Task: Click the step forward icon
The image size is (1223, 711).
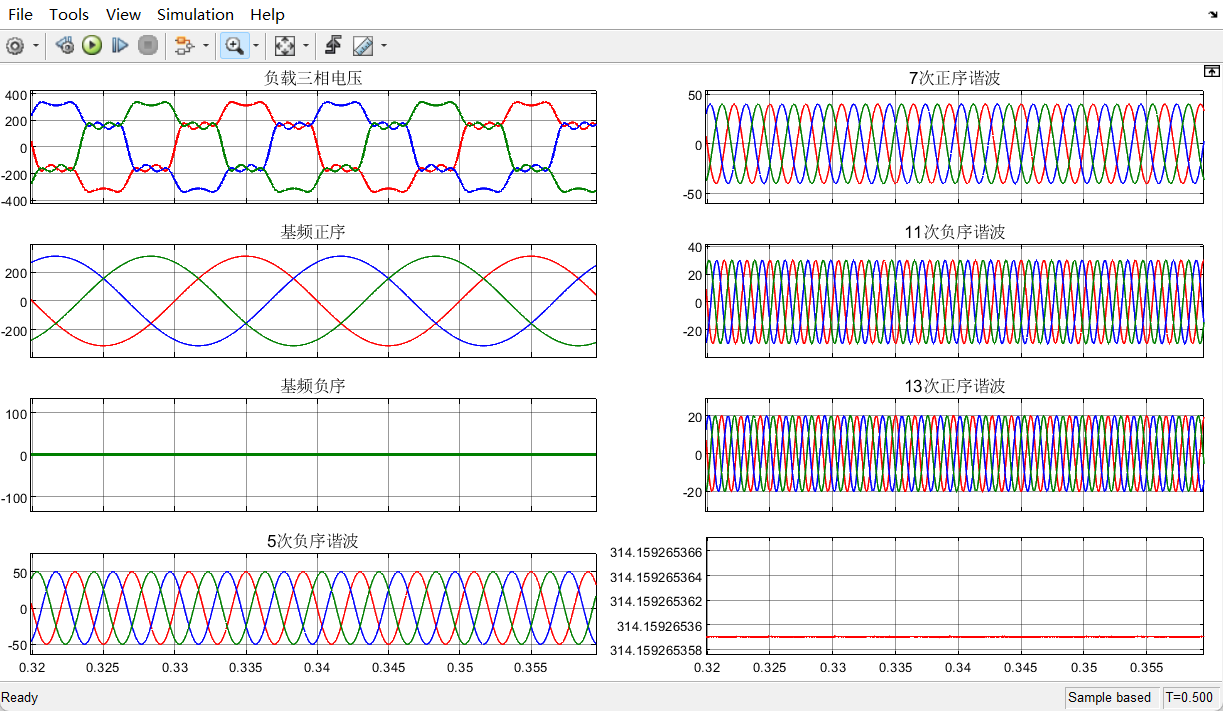Action: (x=120, y=45)
